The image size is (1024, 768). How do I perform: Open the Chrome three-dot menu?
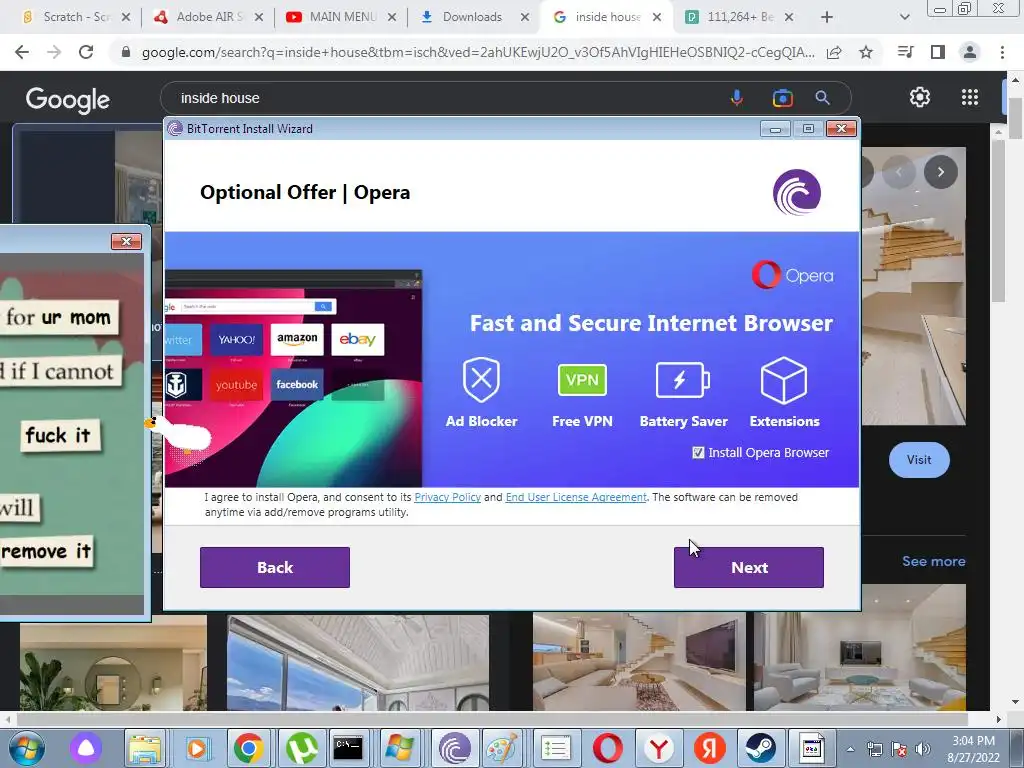1002,52
